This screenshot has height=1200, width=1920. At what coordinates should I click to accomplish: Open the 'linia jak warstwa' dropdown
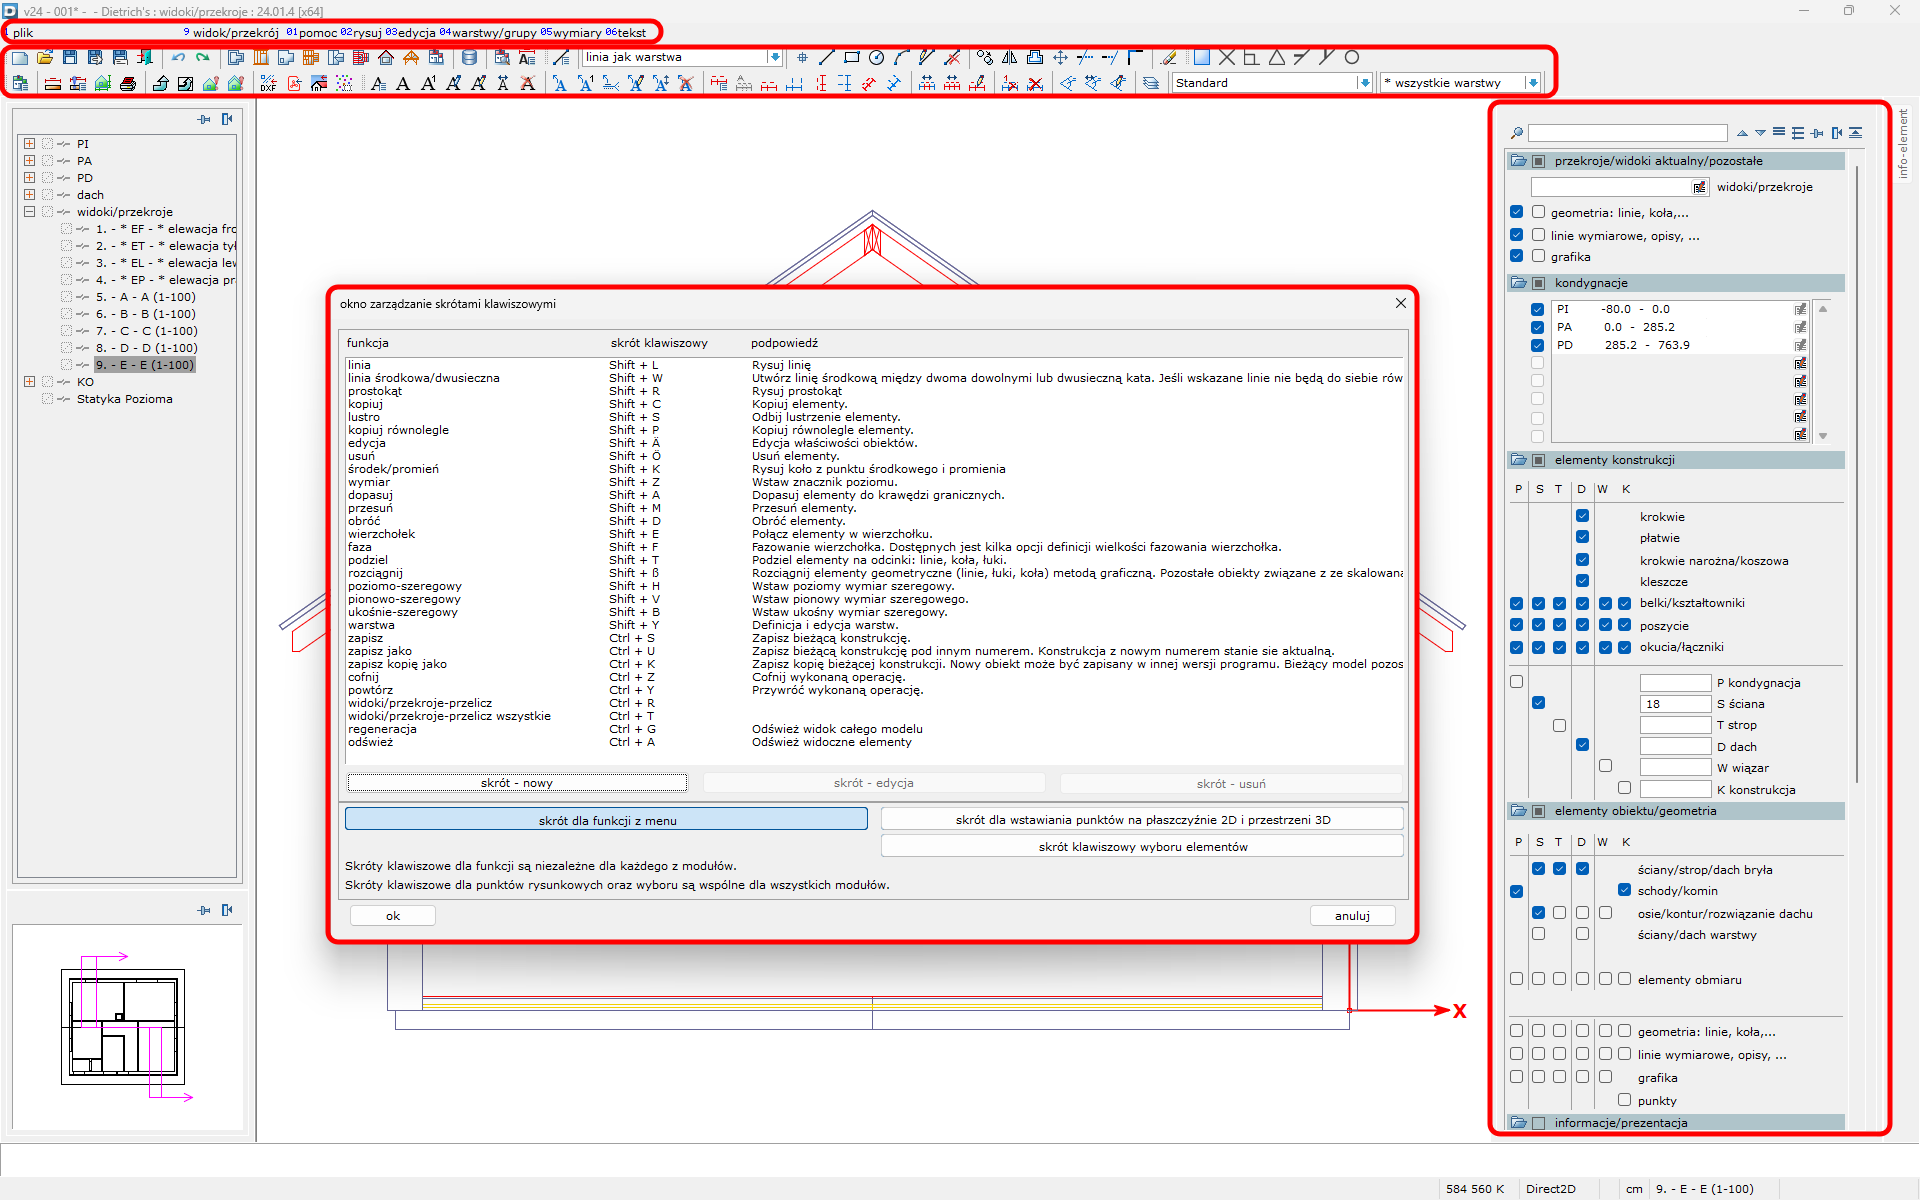point(774,58)
